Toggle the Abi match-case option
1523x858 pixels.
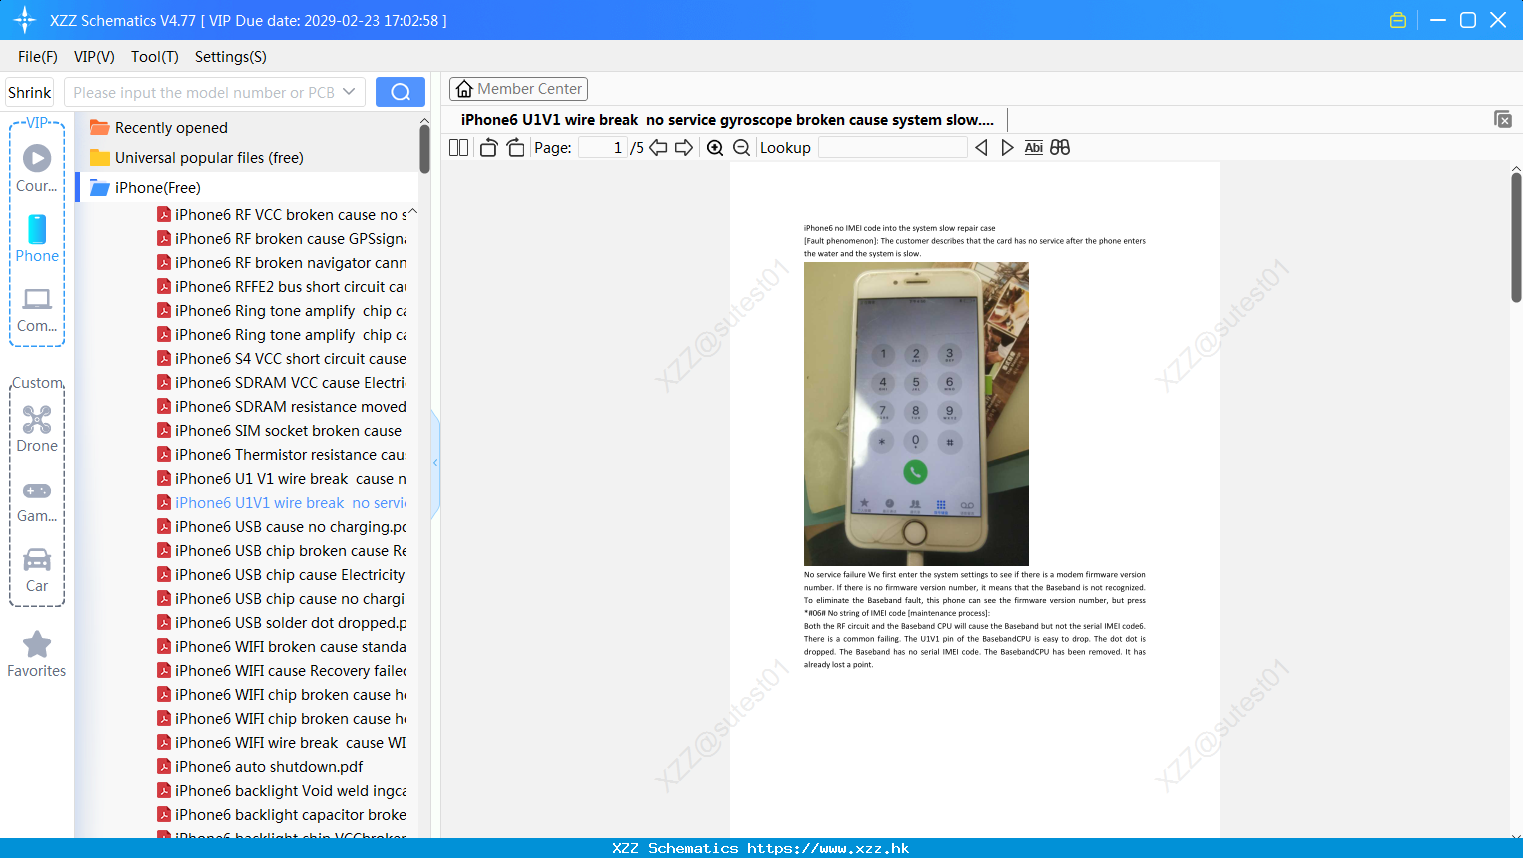1033,148
